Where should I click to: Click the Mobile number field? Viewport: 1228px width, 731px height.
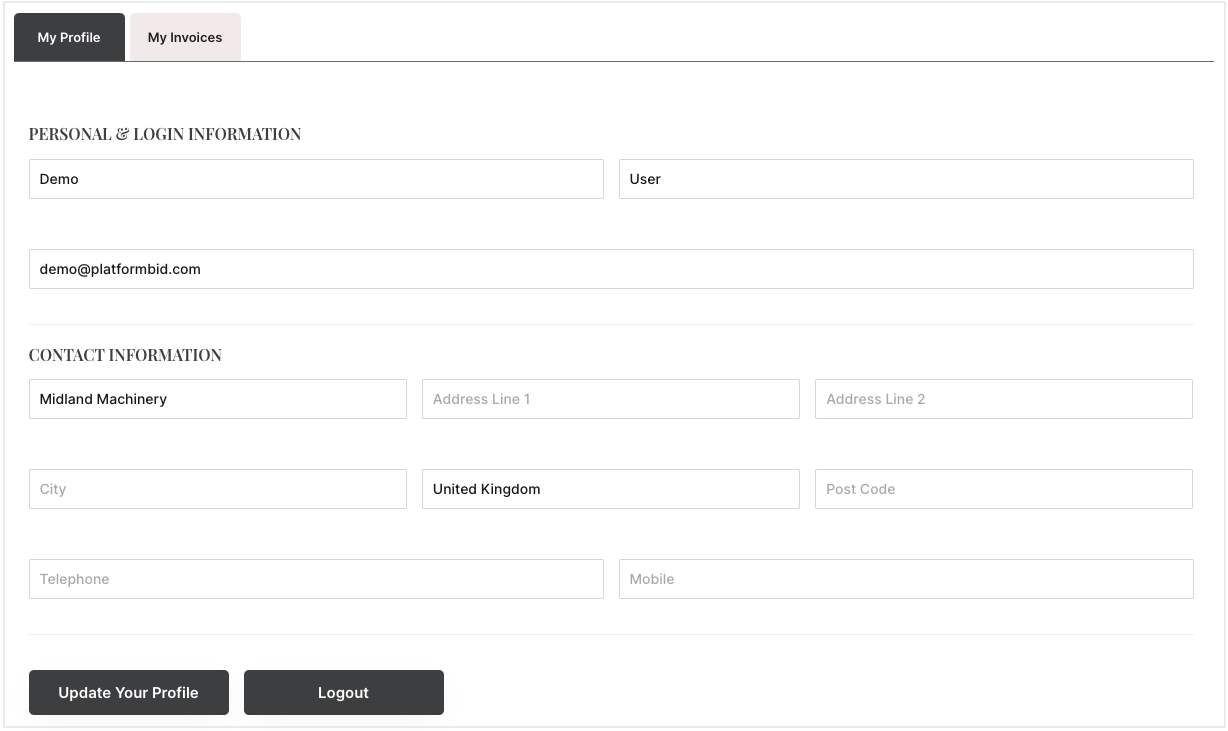click(x=905, y=579)
